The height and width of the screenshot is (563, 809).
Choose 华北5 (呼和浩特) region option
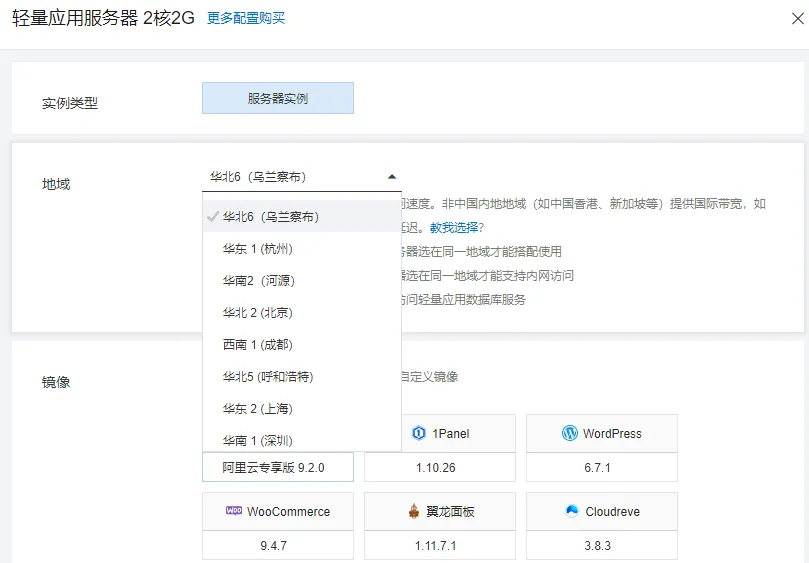302,377
